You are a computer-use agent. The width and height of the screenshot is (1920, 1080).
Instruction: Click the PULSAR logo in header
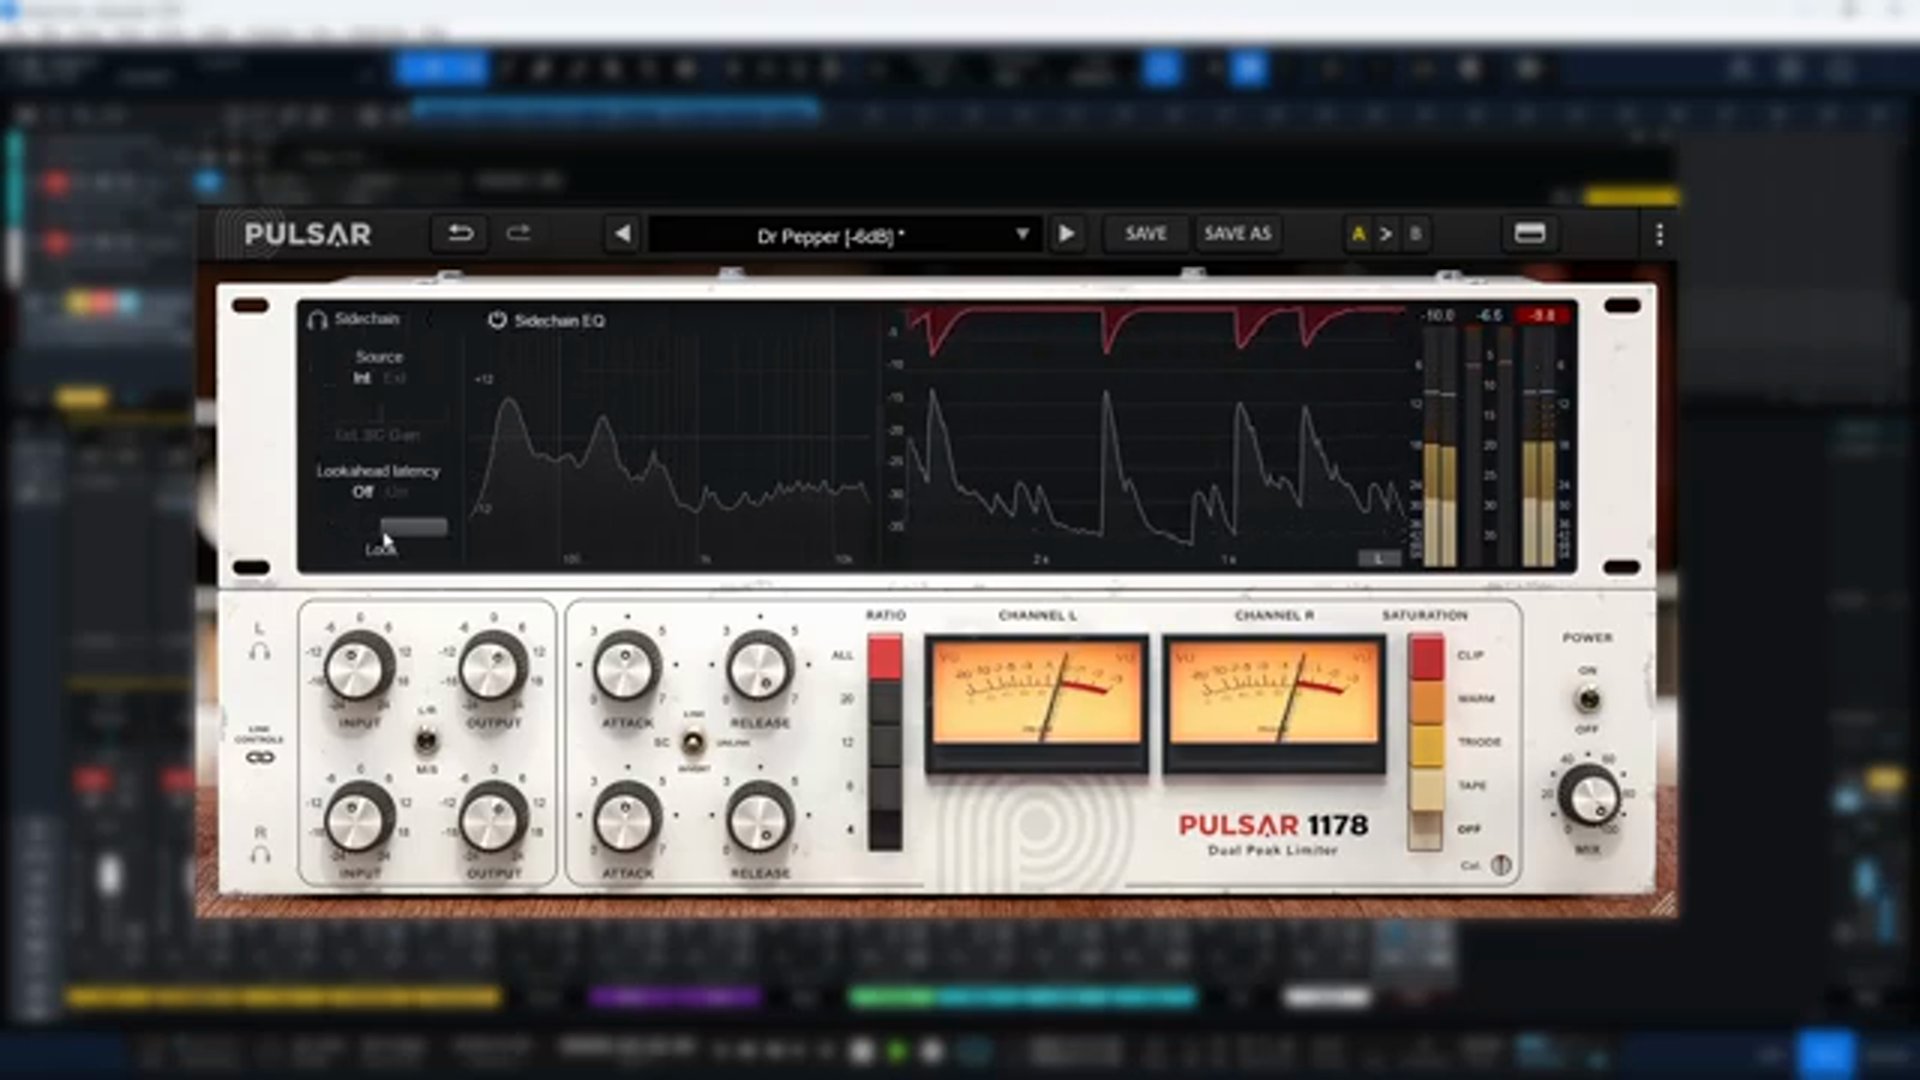307,235
